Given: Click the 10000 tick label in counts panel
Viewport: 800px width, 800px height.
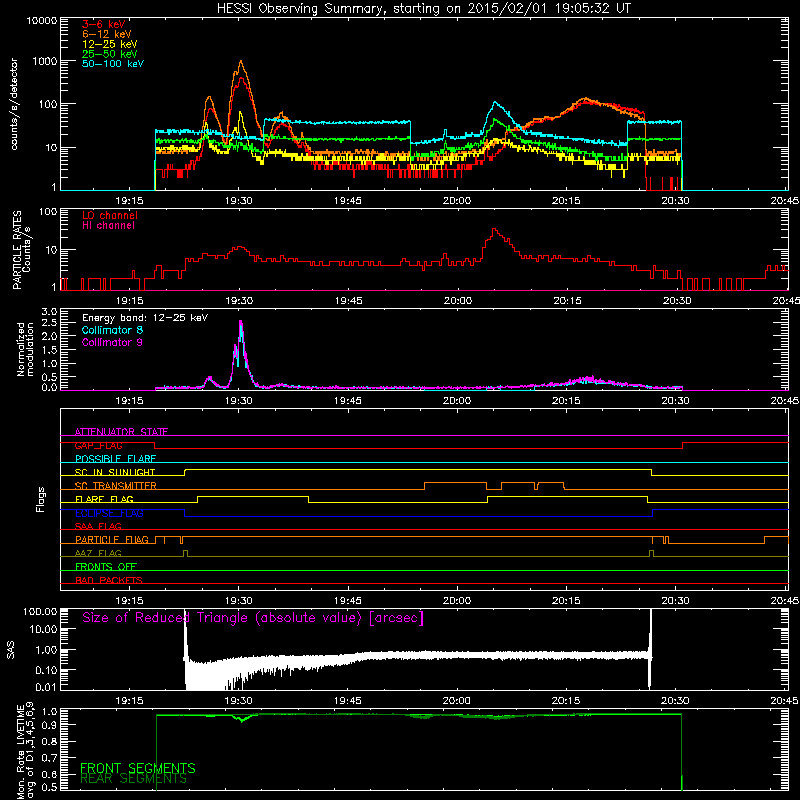Looking at the screenshot, I should click(x=42, y=21).
